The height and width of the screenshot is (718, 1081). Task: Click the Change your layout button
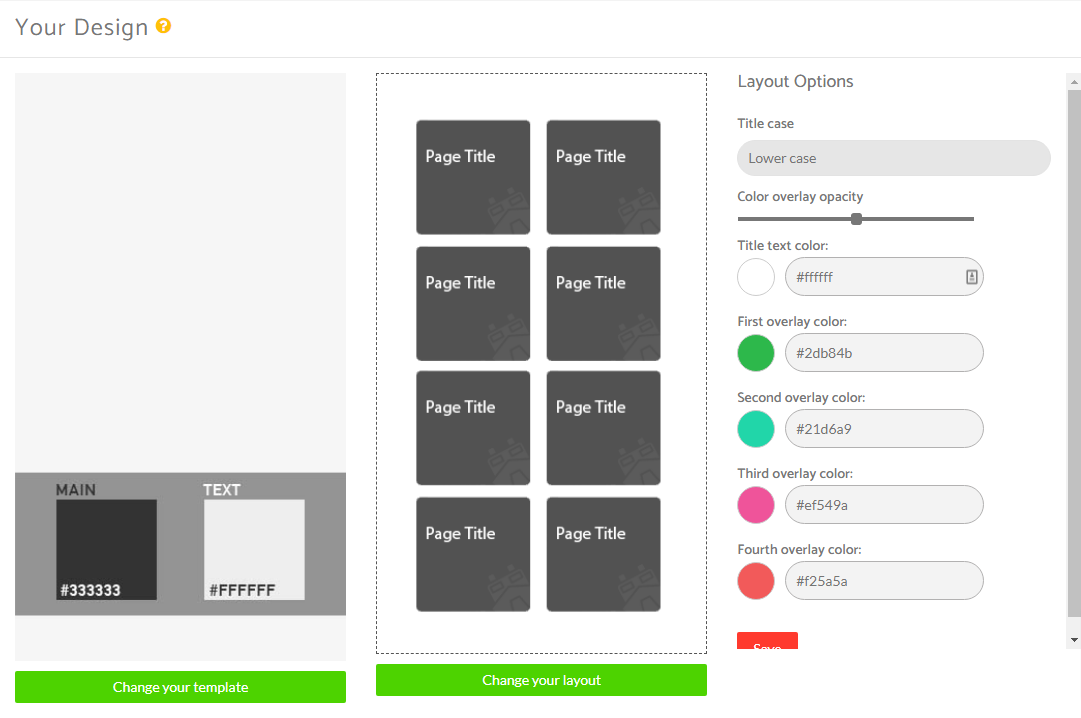click(541, 680)
